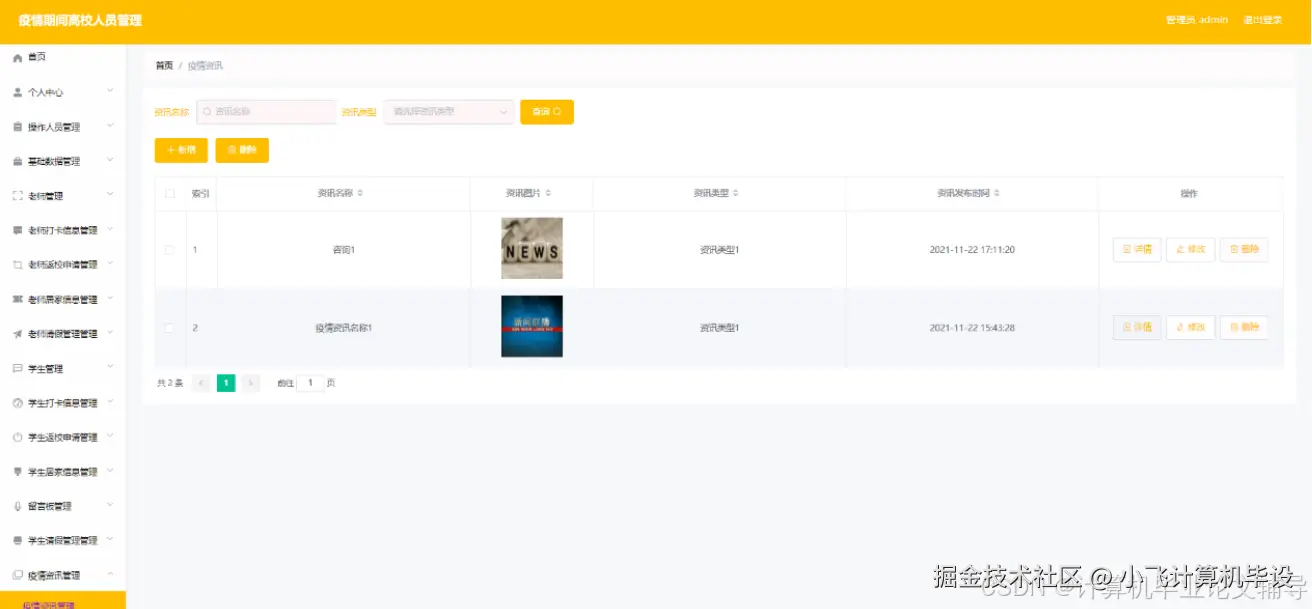Viewport: 1312px width, 609px height.
Task: Tick the checkbox for row 疫情资讯名称1
Action: pos(170,328)
